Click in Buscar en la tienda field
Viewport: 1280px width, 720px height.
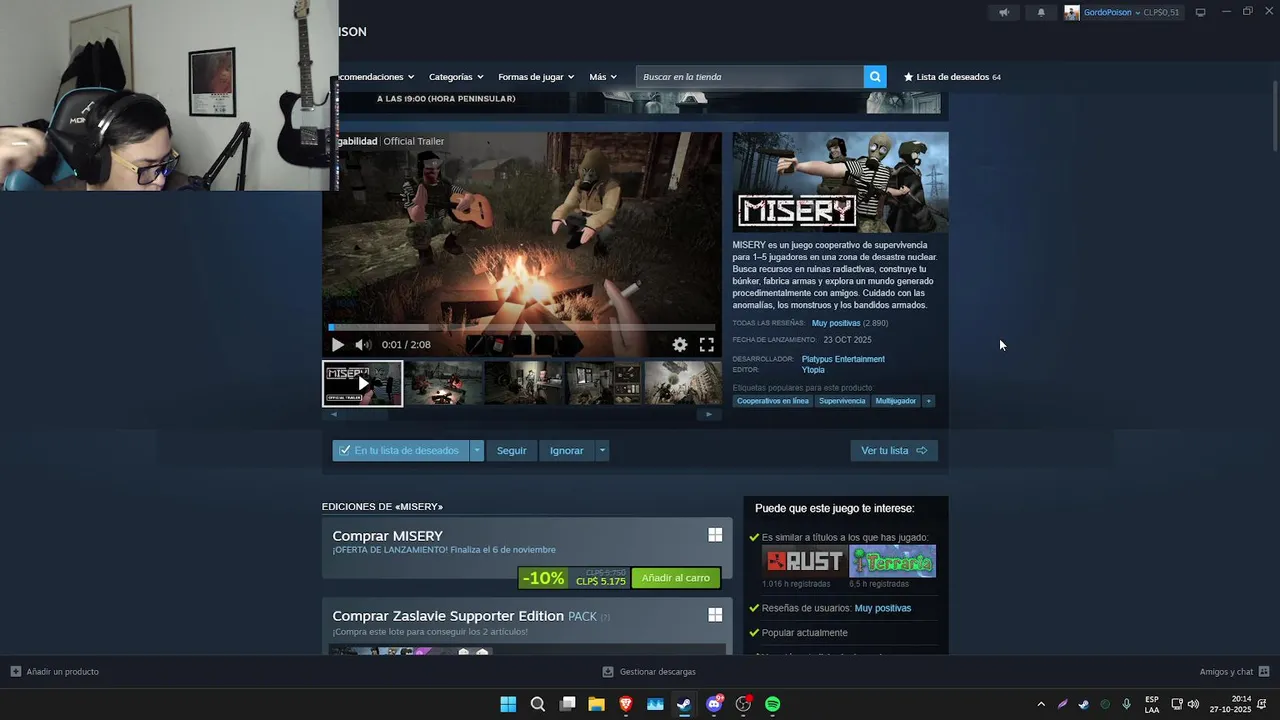pos(750,76)
